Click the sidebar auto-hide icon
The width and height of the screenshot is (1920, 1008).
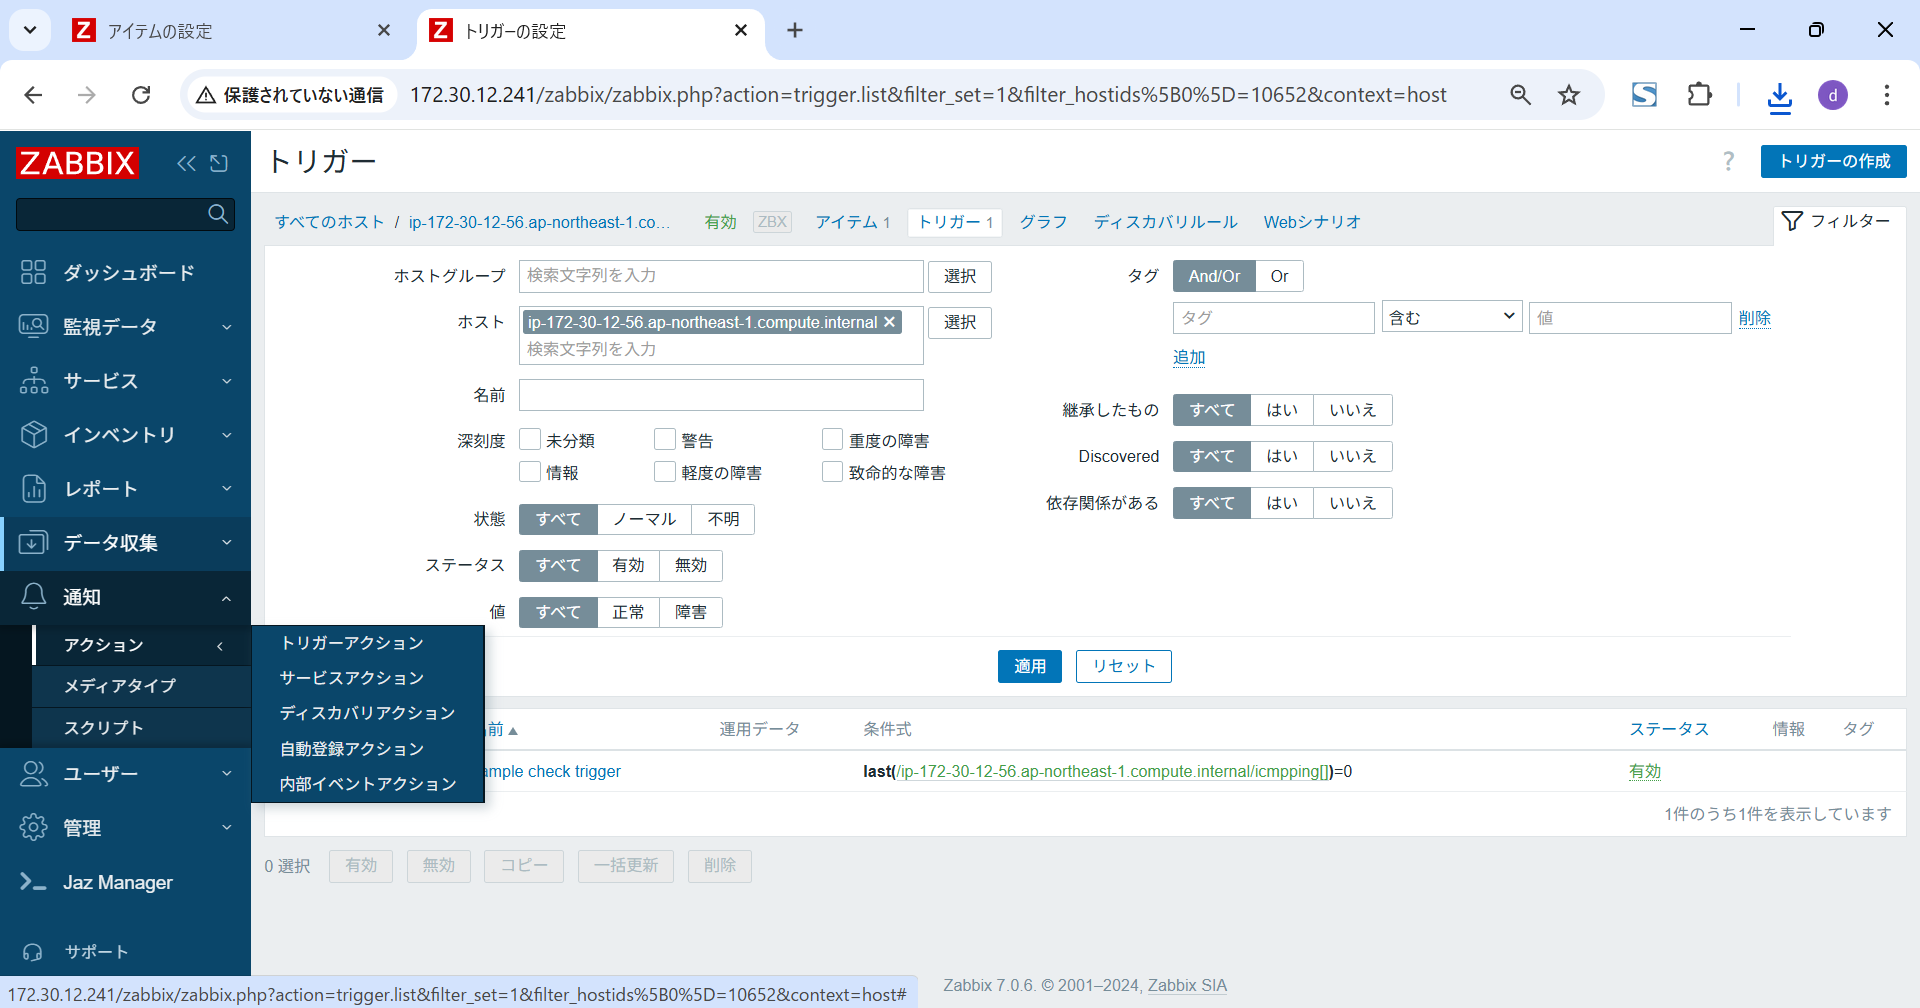[x=219, y=163]
